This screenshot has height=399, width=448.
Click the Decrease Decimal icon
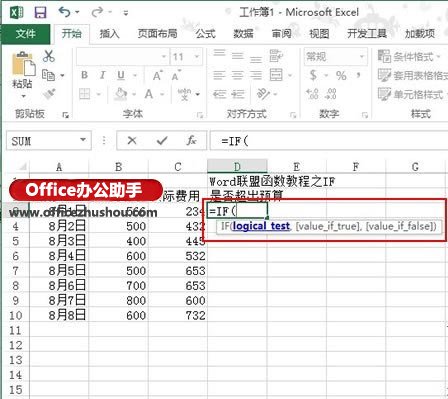pyautogui.click(x=331, y=94)
